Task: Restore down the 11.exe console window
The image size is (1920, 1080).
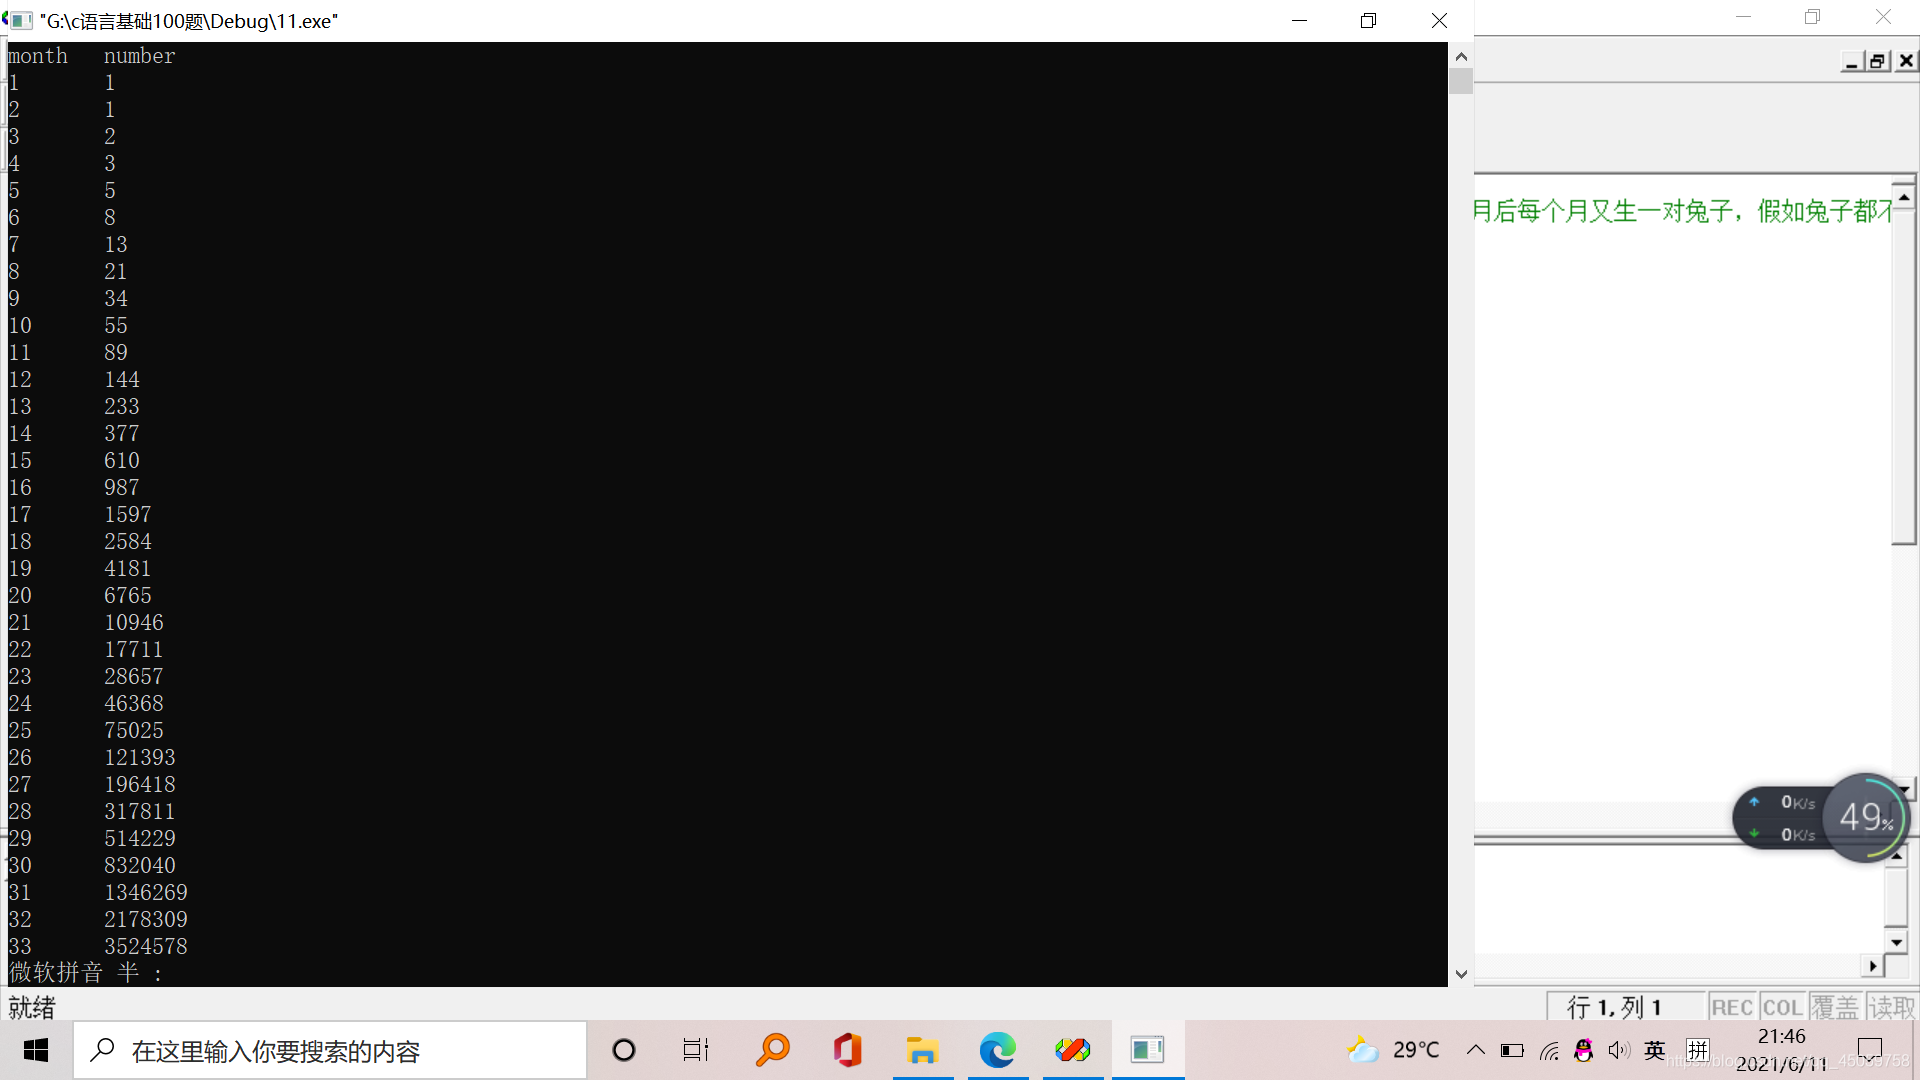Action: 1368,20
